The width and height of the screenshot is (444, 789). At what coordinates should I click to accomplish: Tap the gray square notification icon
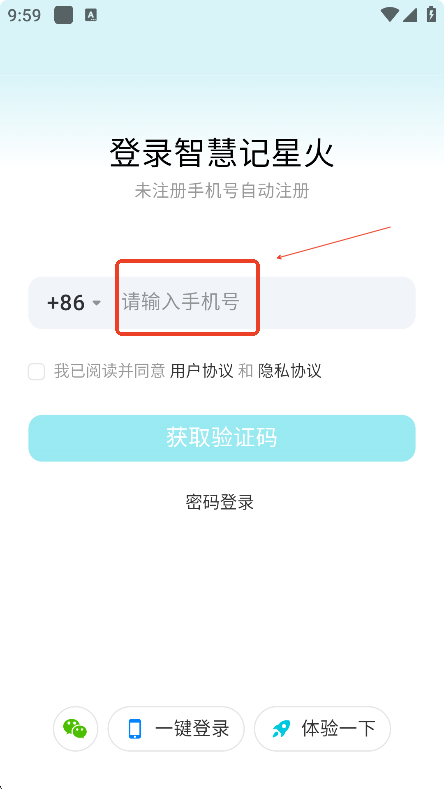[64, 15]
